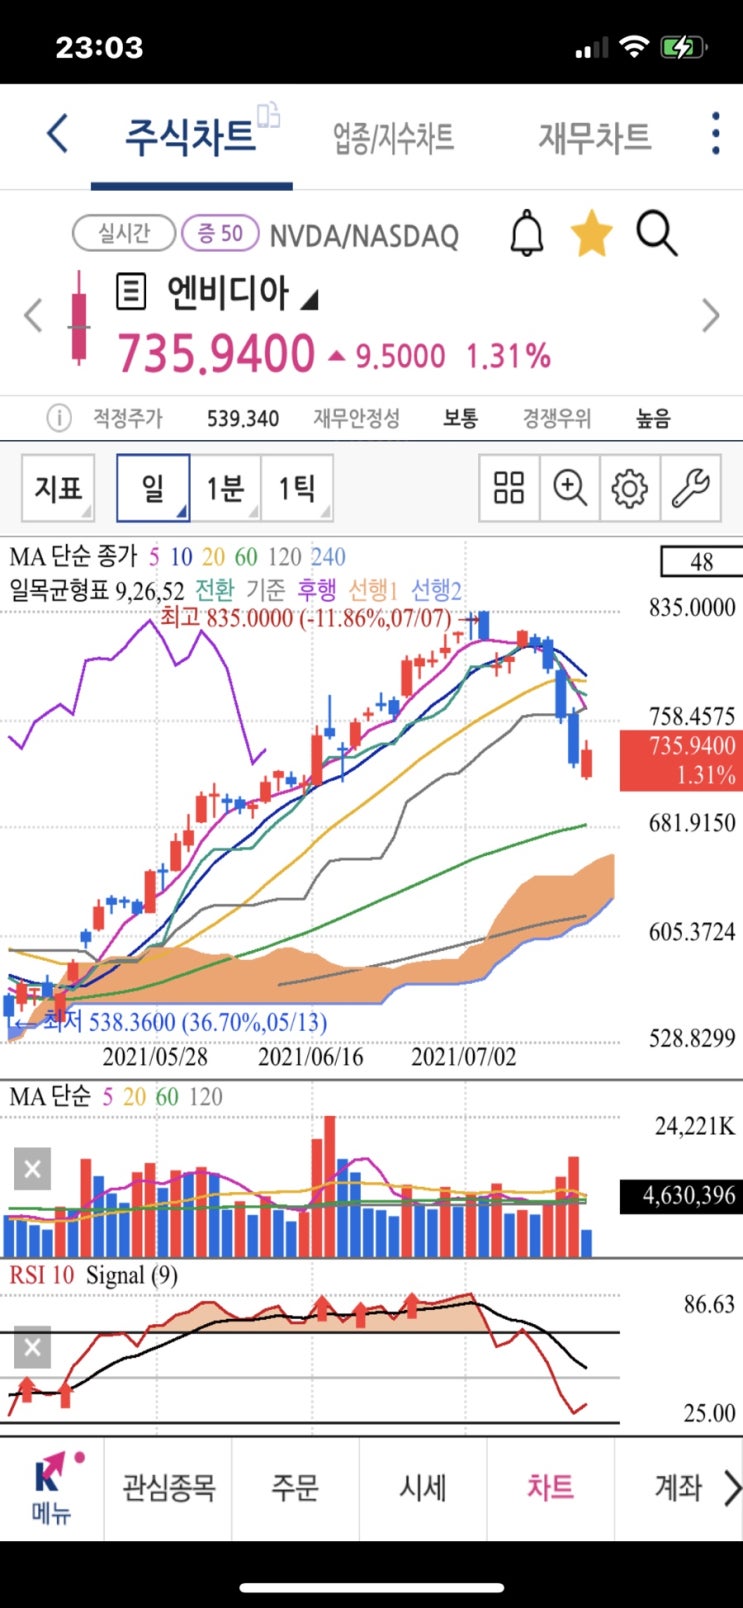The width and height of the screenshot is (743, 1608).
Task: Tap the candlestick icon beside stock name
Action: (78, 316)
